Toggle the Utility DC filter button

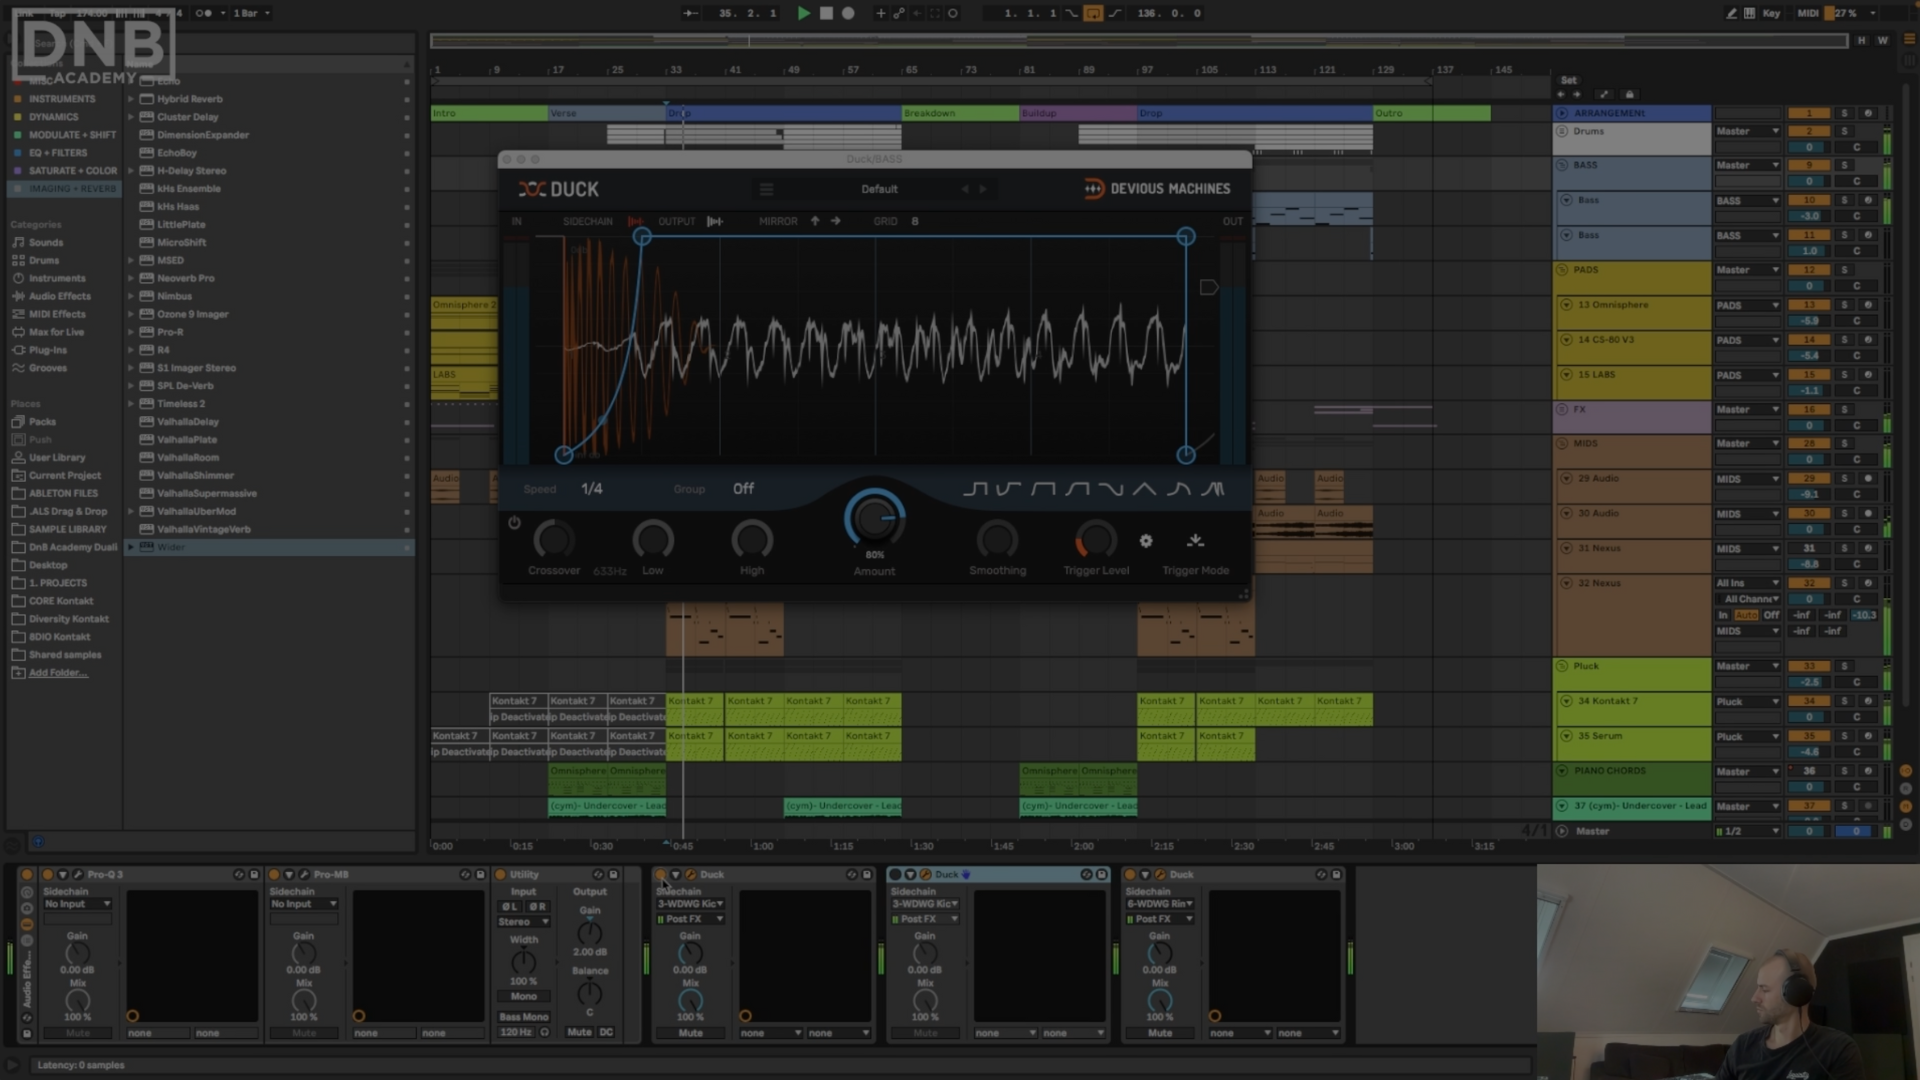[606, 1032]
